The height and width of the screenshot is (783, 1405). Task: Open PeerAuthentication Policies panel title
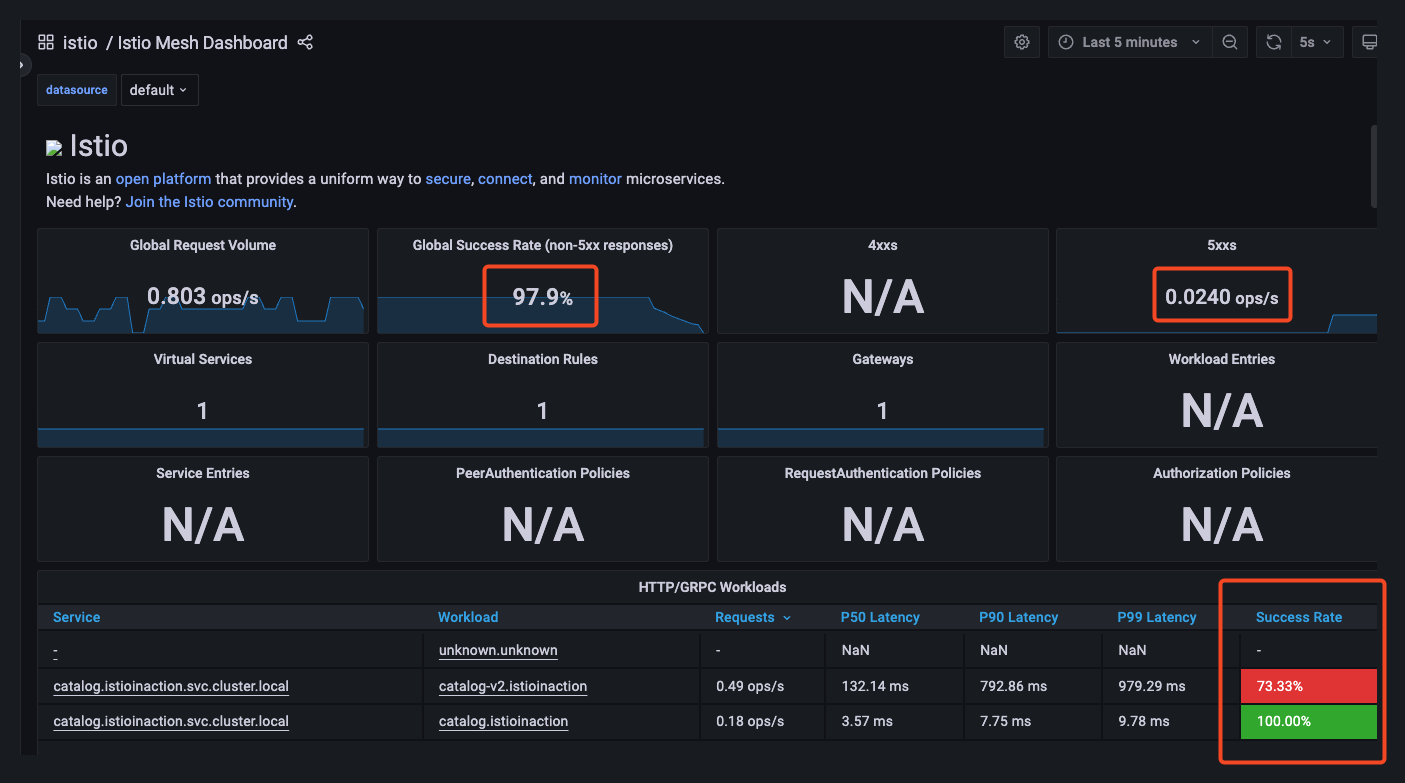pos(543,473)
